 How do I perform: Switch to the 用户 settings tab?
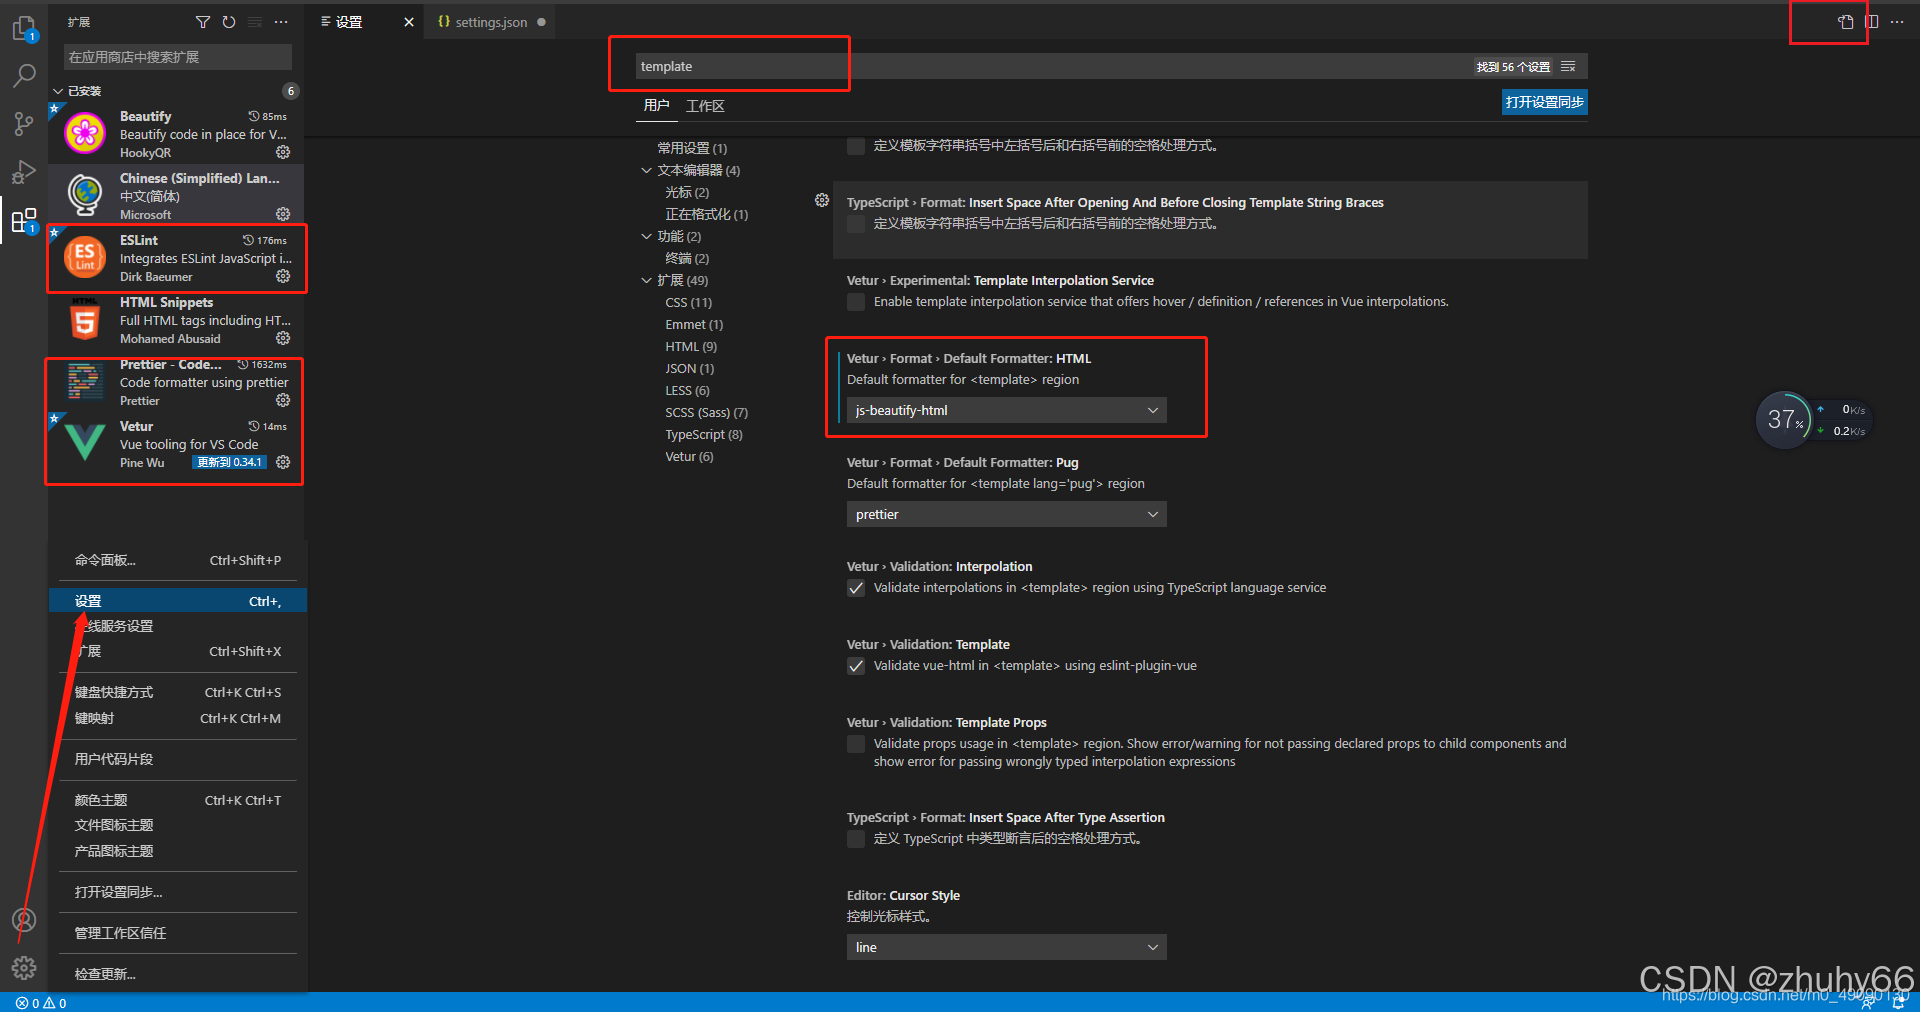coord(656,106)
